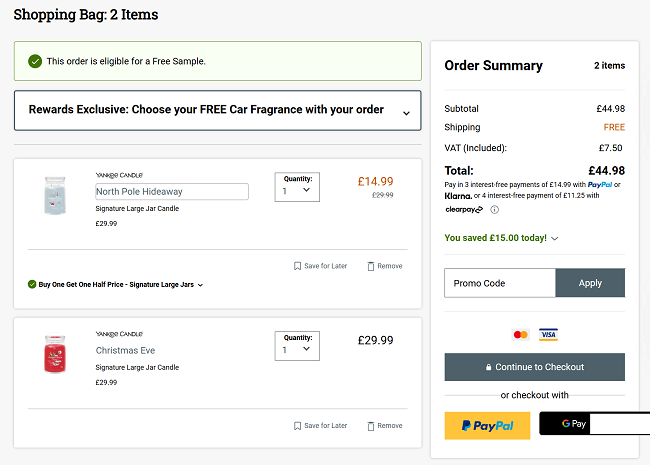
Task: Click trash icon for Christmas Eve candle
Action: click(x=372, y=426)
